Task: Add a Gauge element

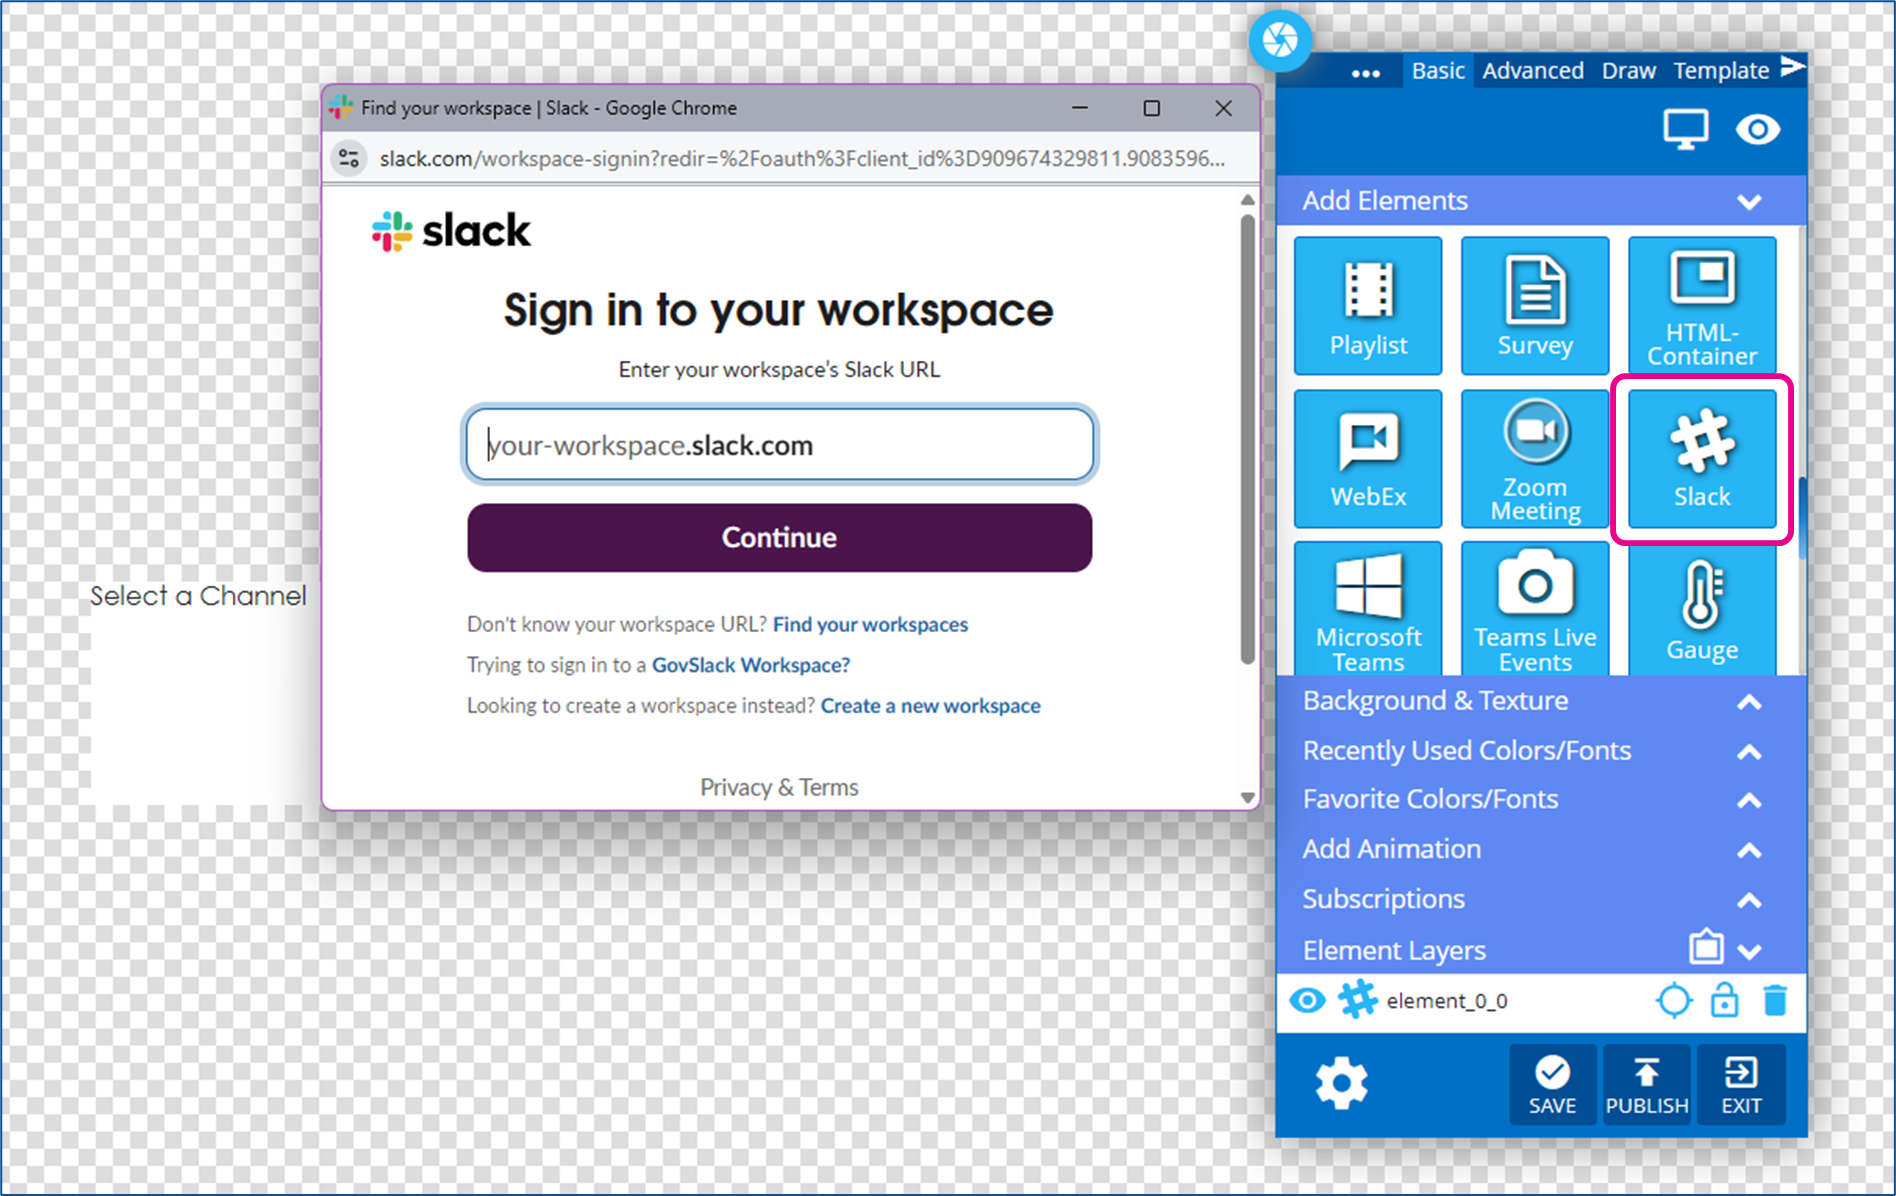Action: click(x=1702, y=609)
